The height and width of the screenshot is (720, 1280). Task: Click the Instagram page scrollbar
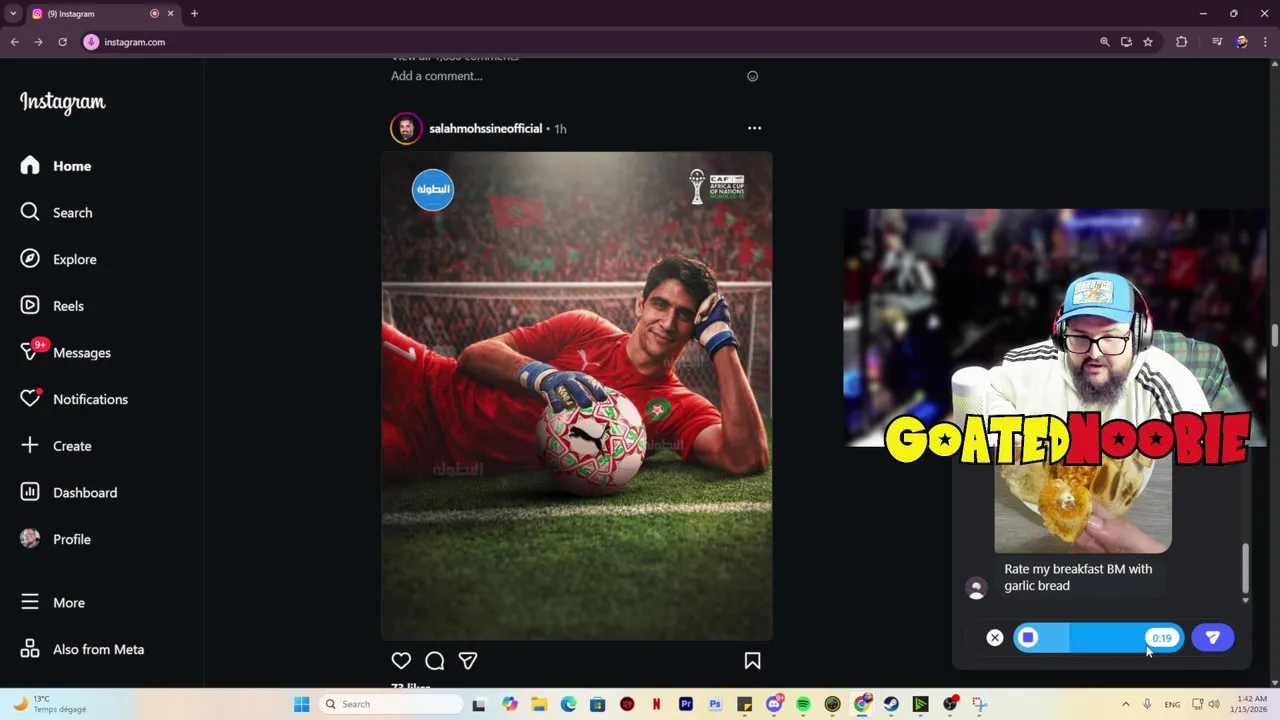[1274, 335]
